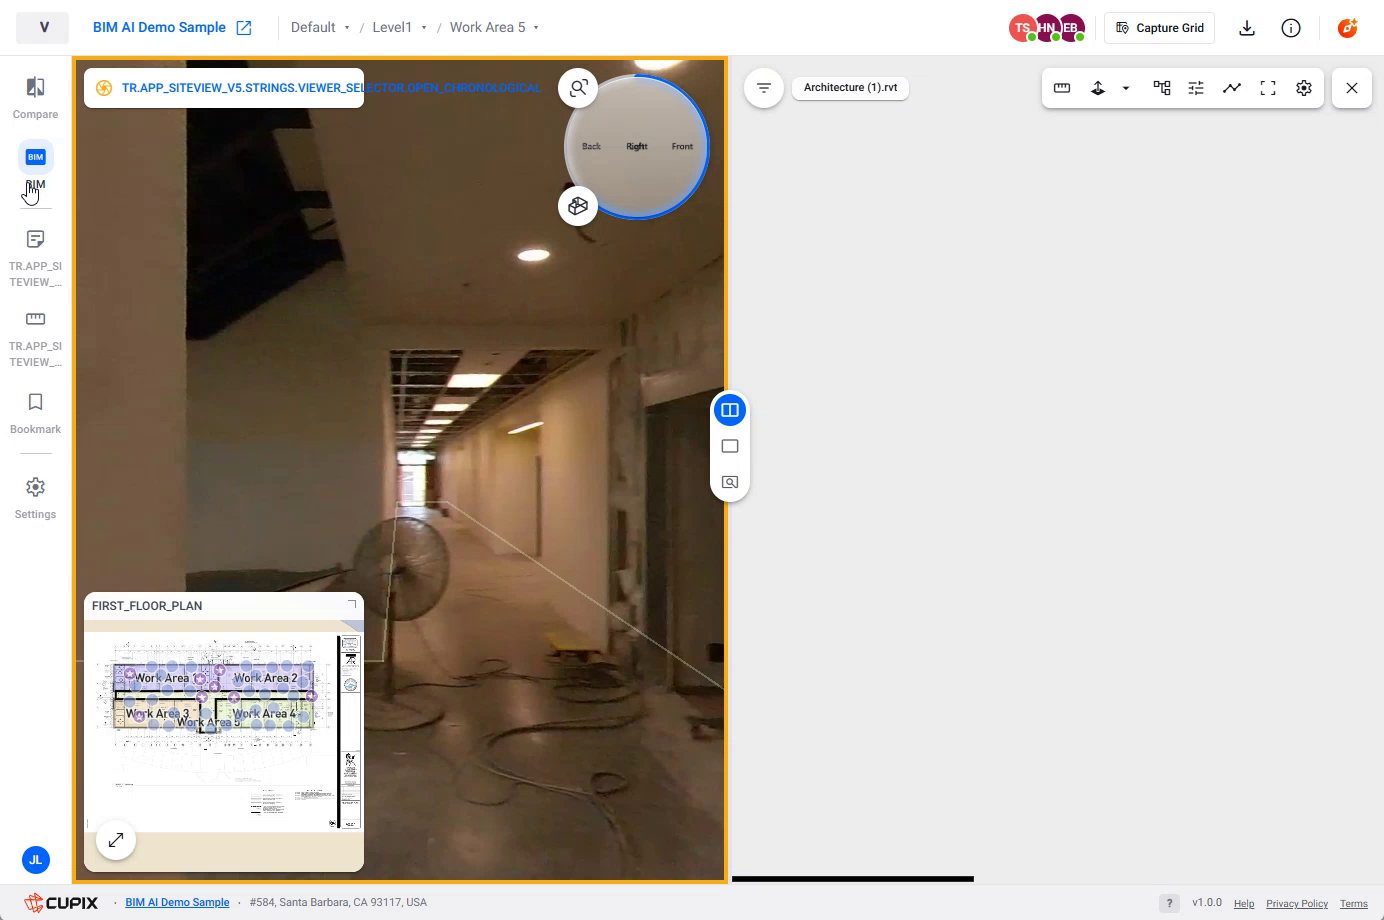Screen dimensions: 1384x920
Task: Expand the floor plan minimap
Action: pos(116,840)
